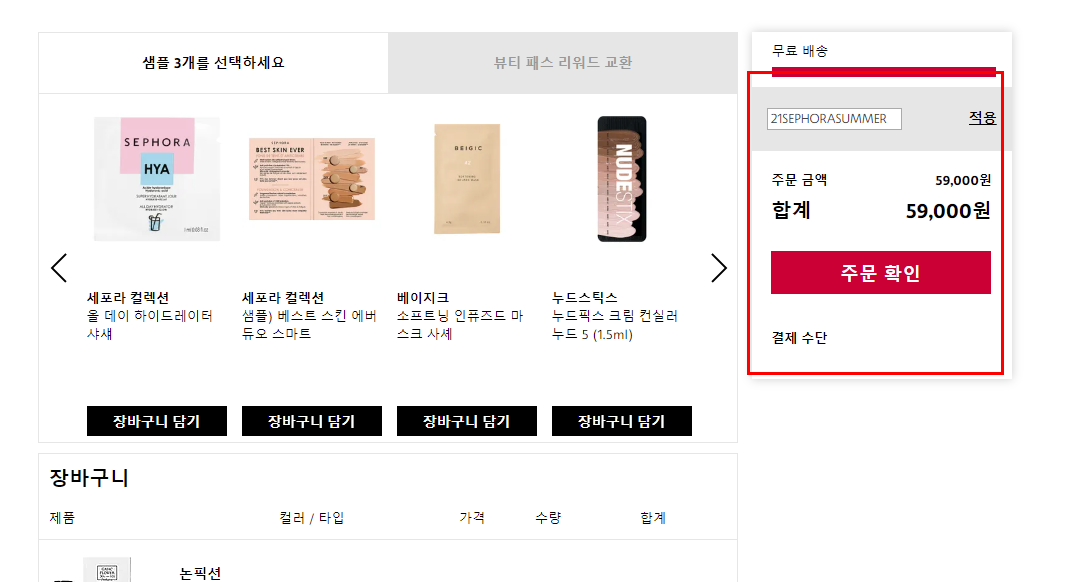Add 올 데이 하이드레이터 sample to cart
Screen dimensions: 1078x582
pos(157,421)
